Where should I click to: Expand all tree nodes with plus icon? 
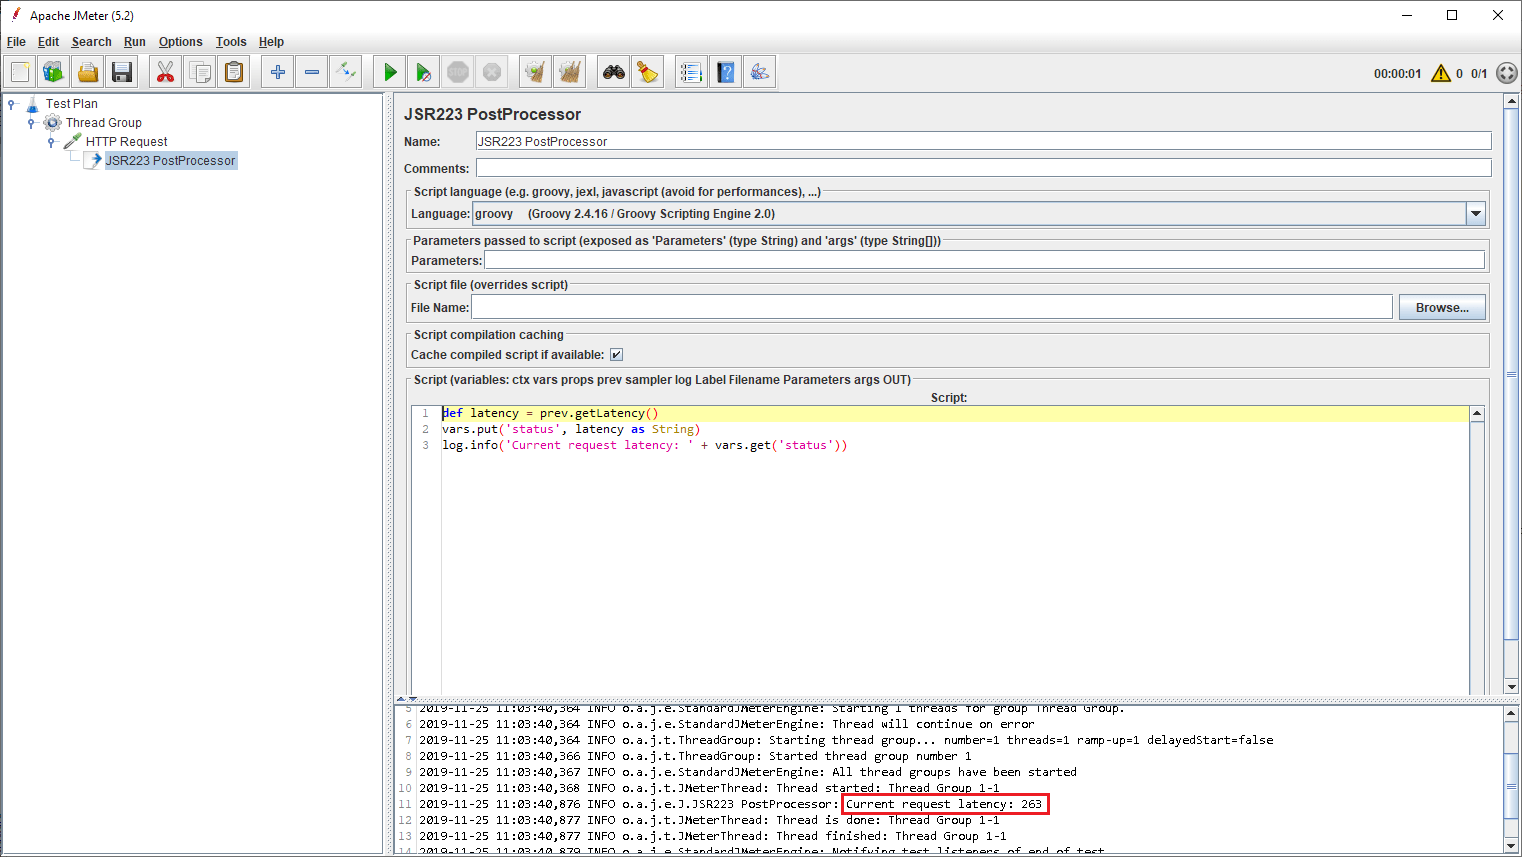pos(278,72)
